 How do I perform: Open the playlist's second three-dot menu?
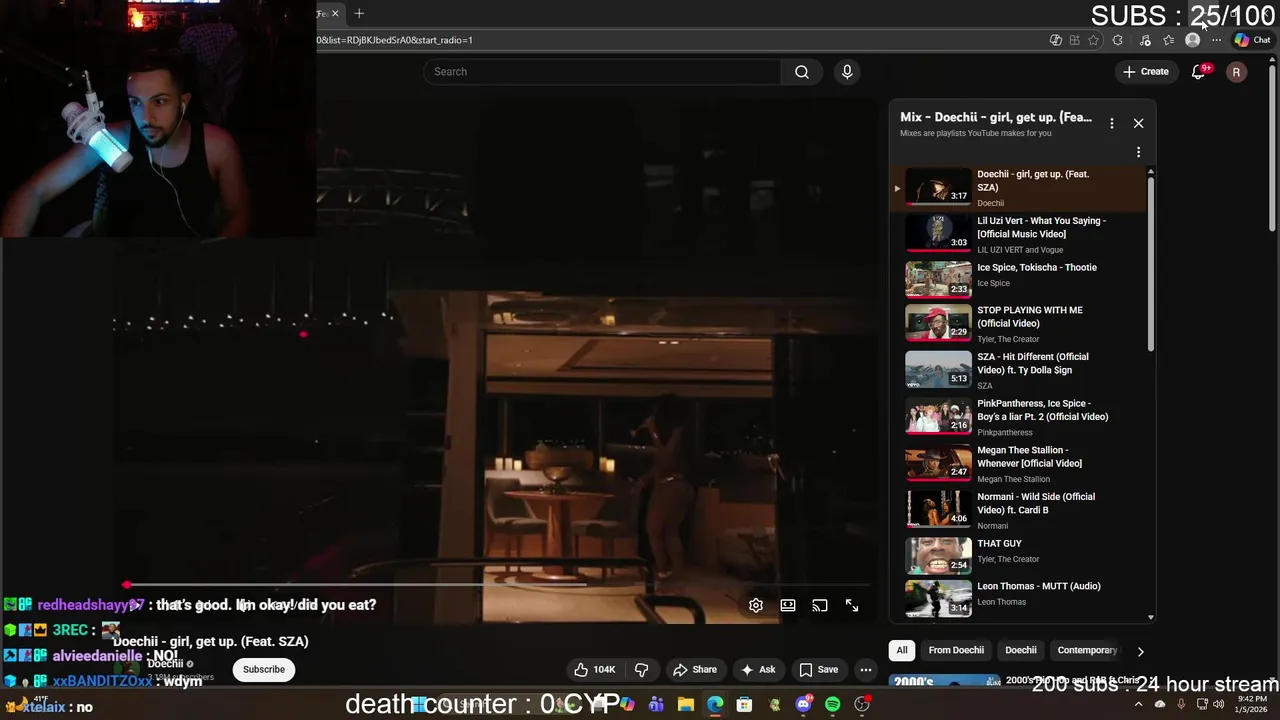[x=1138, y=152]
